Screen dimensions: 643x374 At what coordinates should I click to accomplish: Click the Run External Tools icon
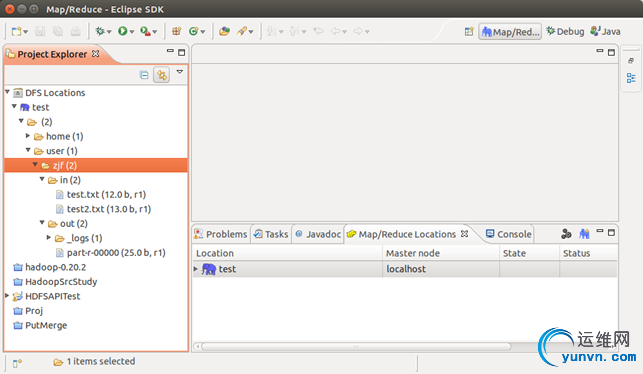(x=145, y=31)
